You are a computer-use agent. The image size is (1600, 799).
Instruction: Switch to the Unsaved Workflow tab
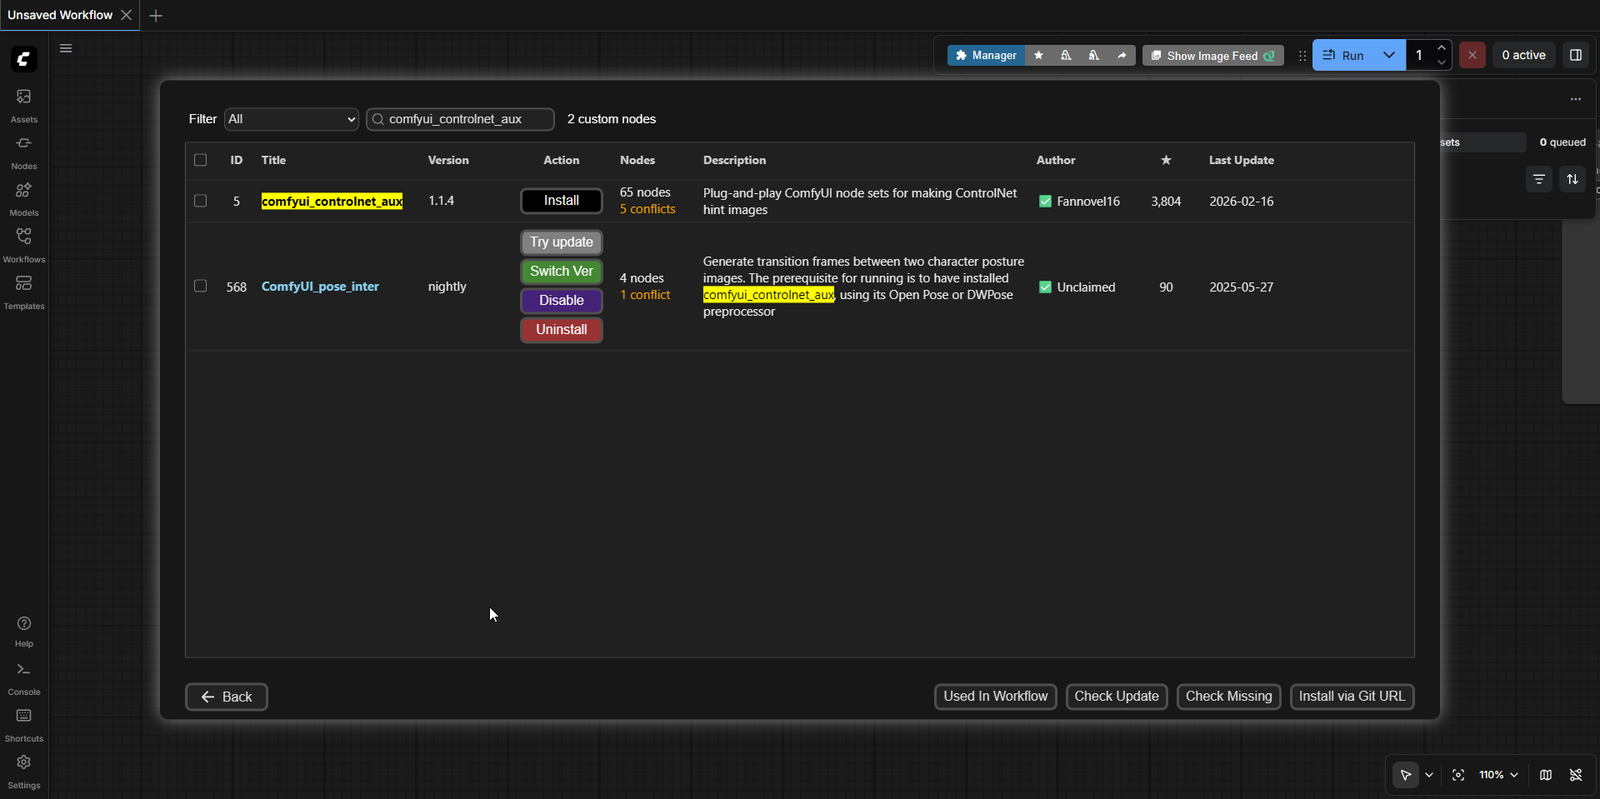pos(60,15)
